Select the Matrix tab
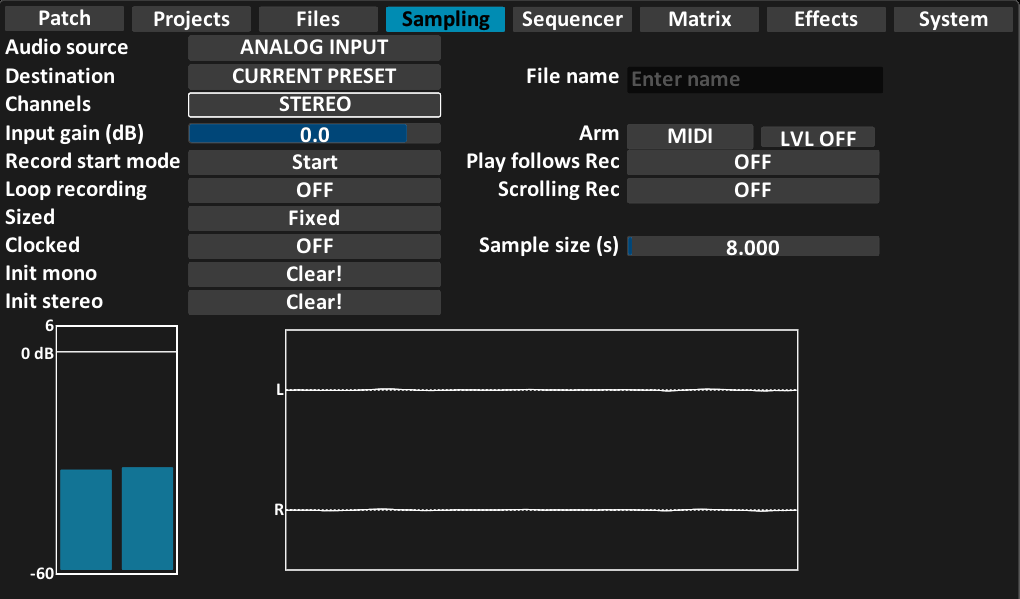This screenshot has width=1020, height=599. point(699,19)
